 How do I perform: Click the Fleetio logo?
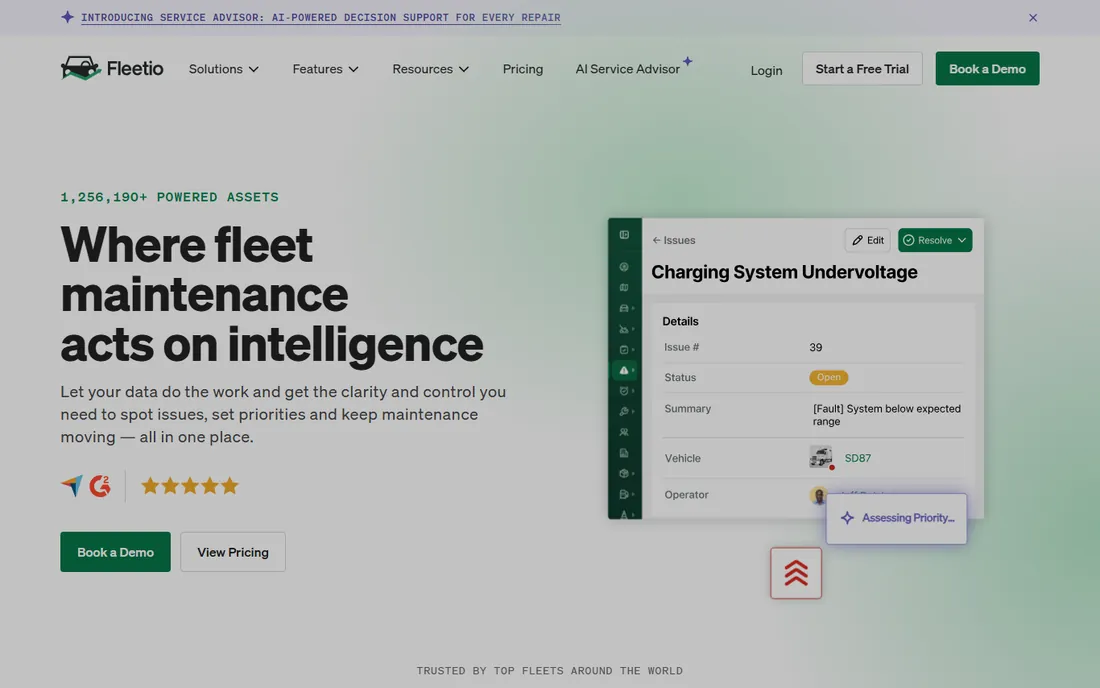click(112, 68)
